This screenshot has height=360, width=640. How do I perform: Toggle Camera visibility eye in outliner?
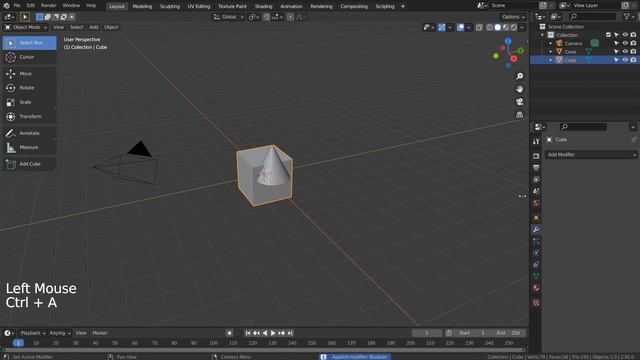coord(625,43)
